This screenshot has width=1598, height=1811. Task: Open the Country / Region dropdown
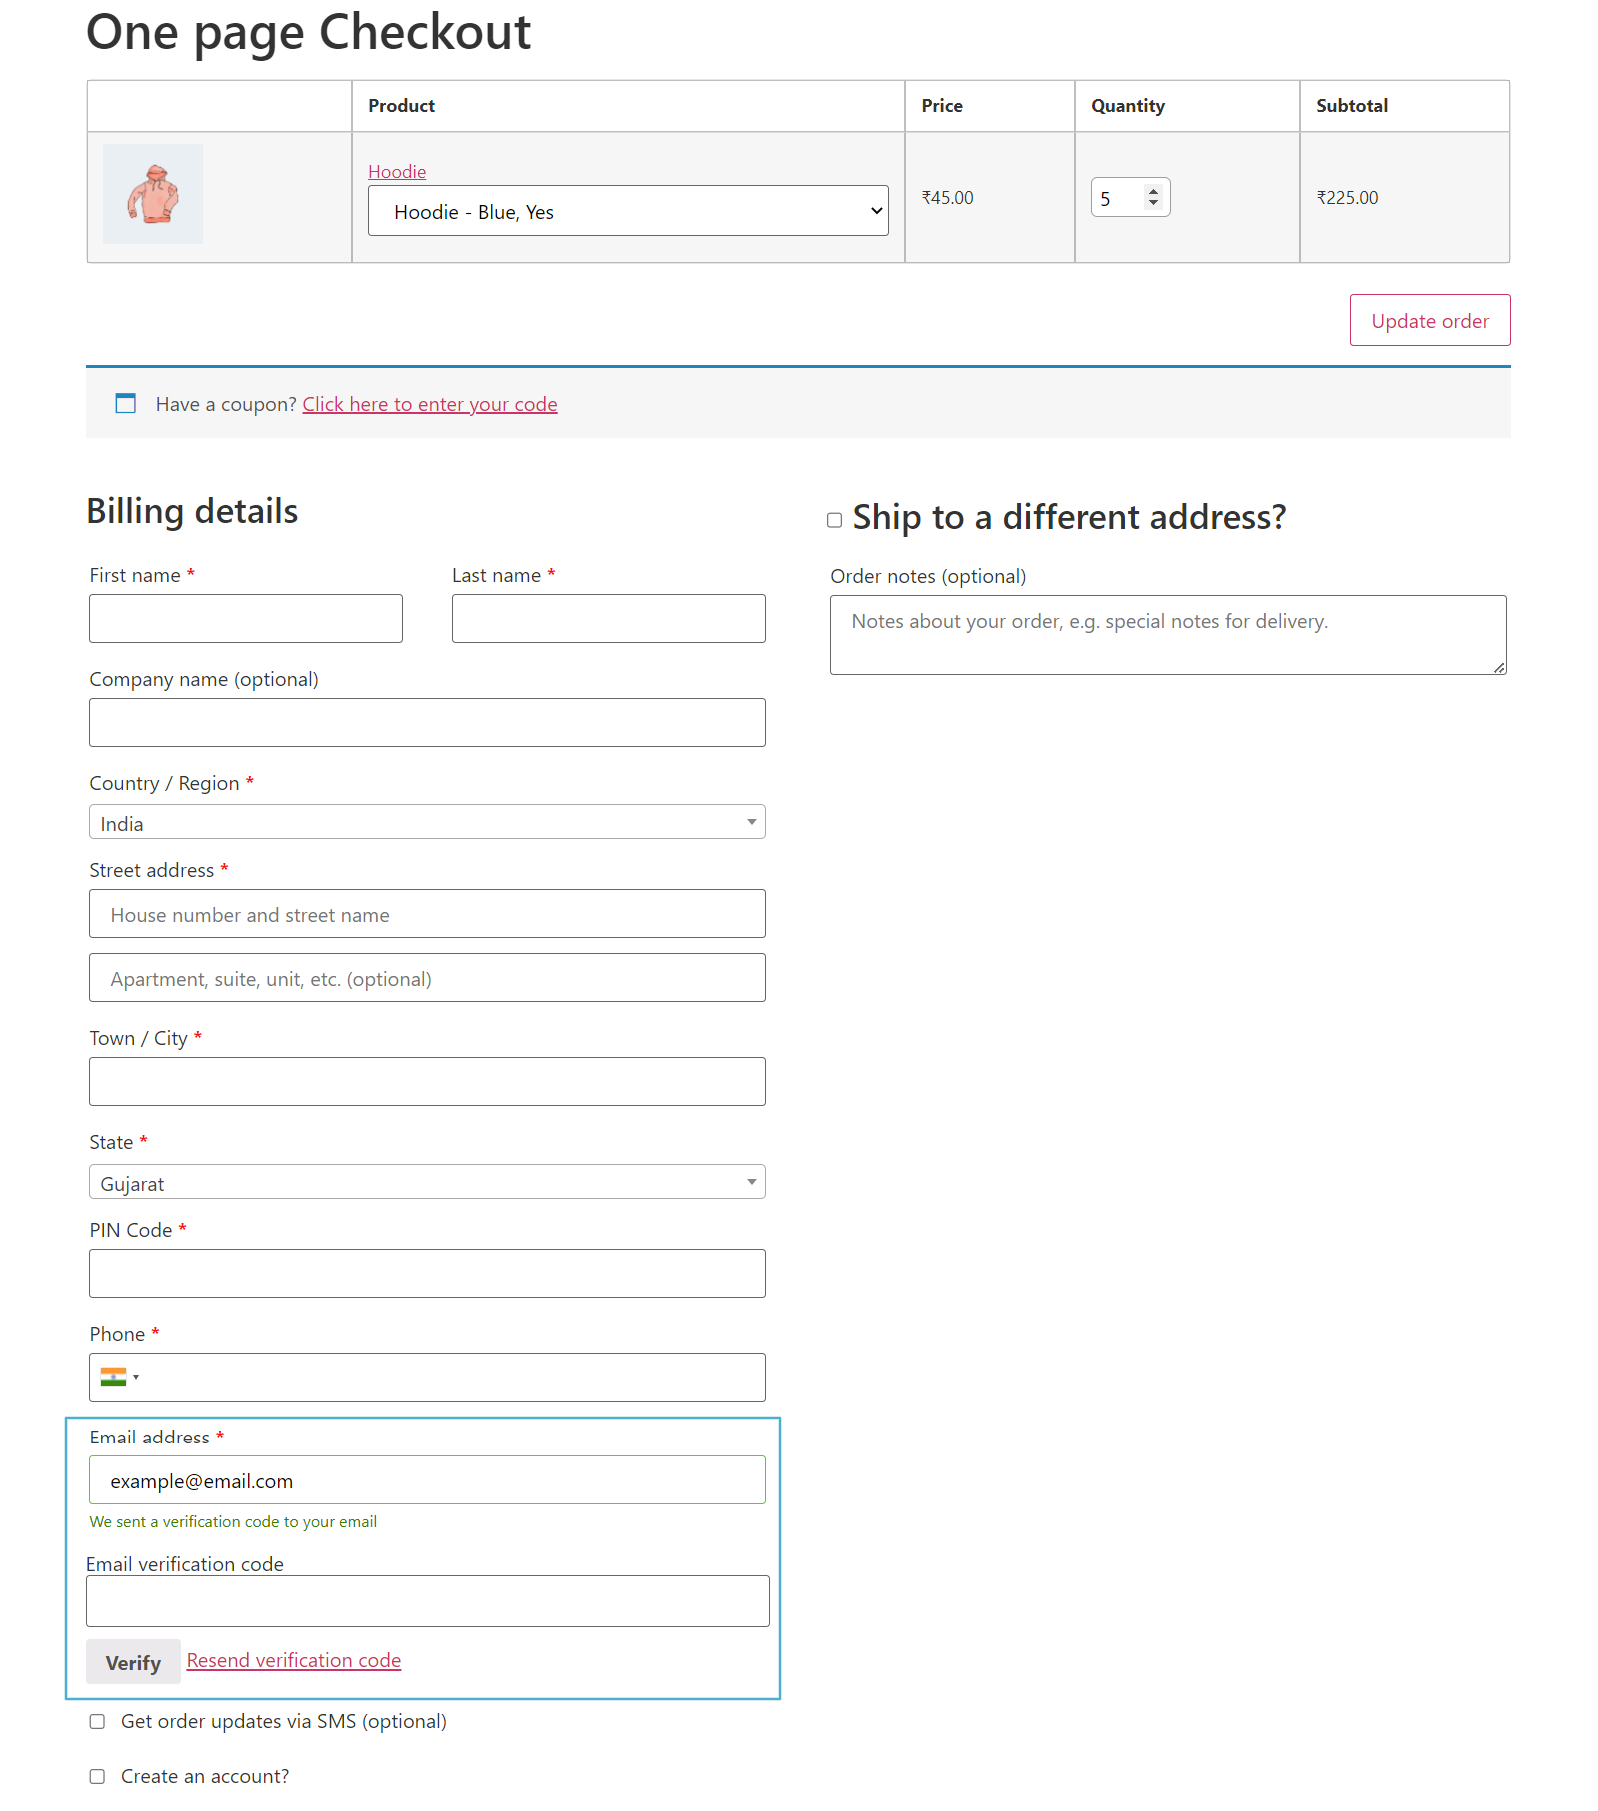point(426,821)
